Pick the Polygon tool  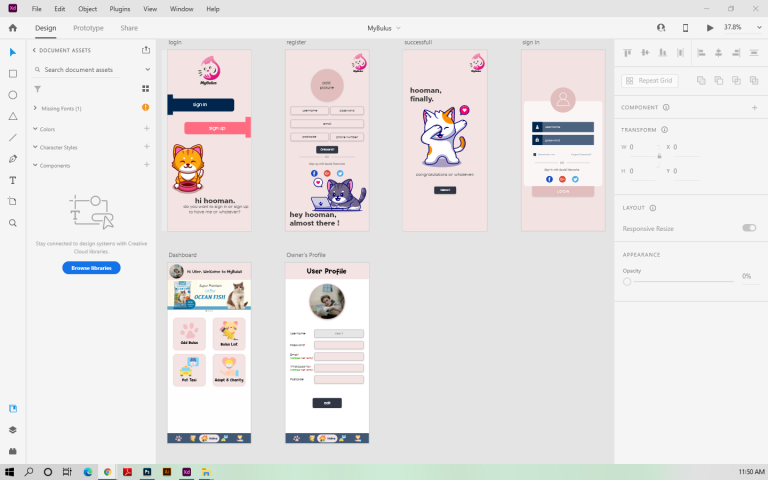(13, 116)
